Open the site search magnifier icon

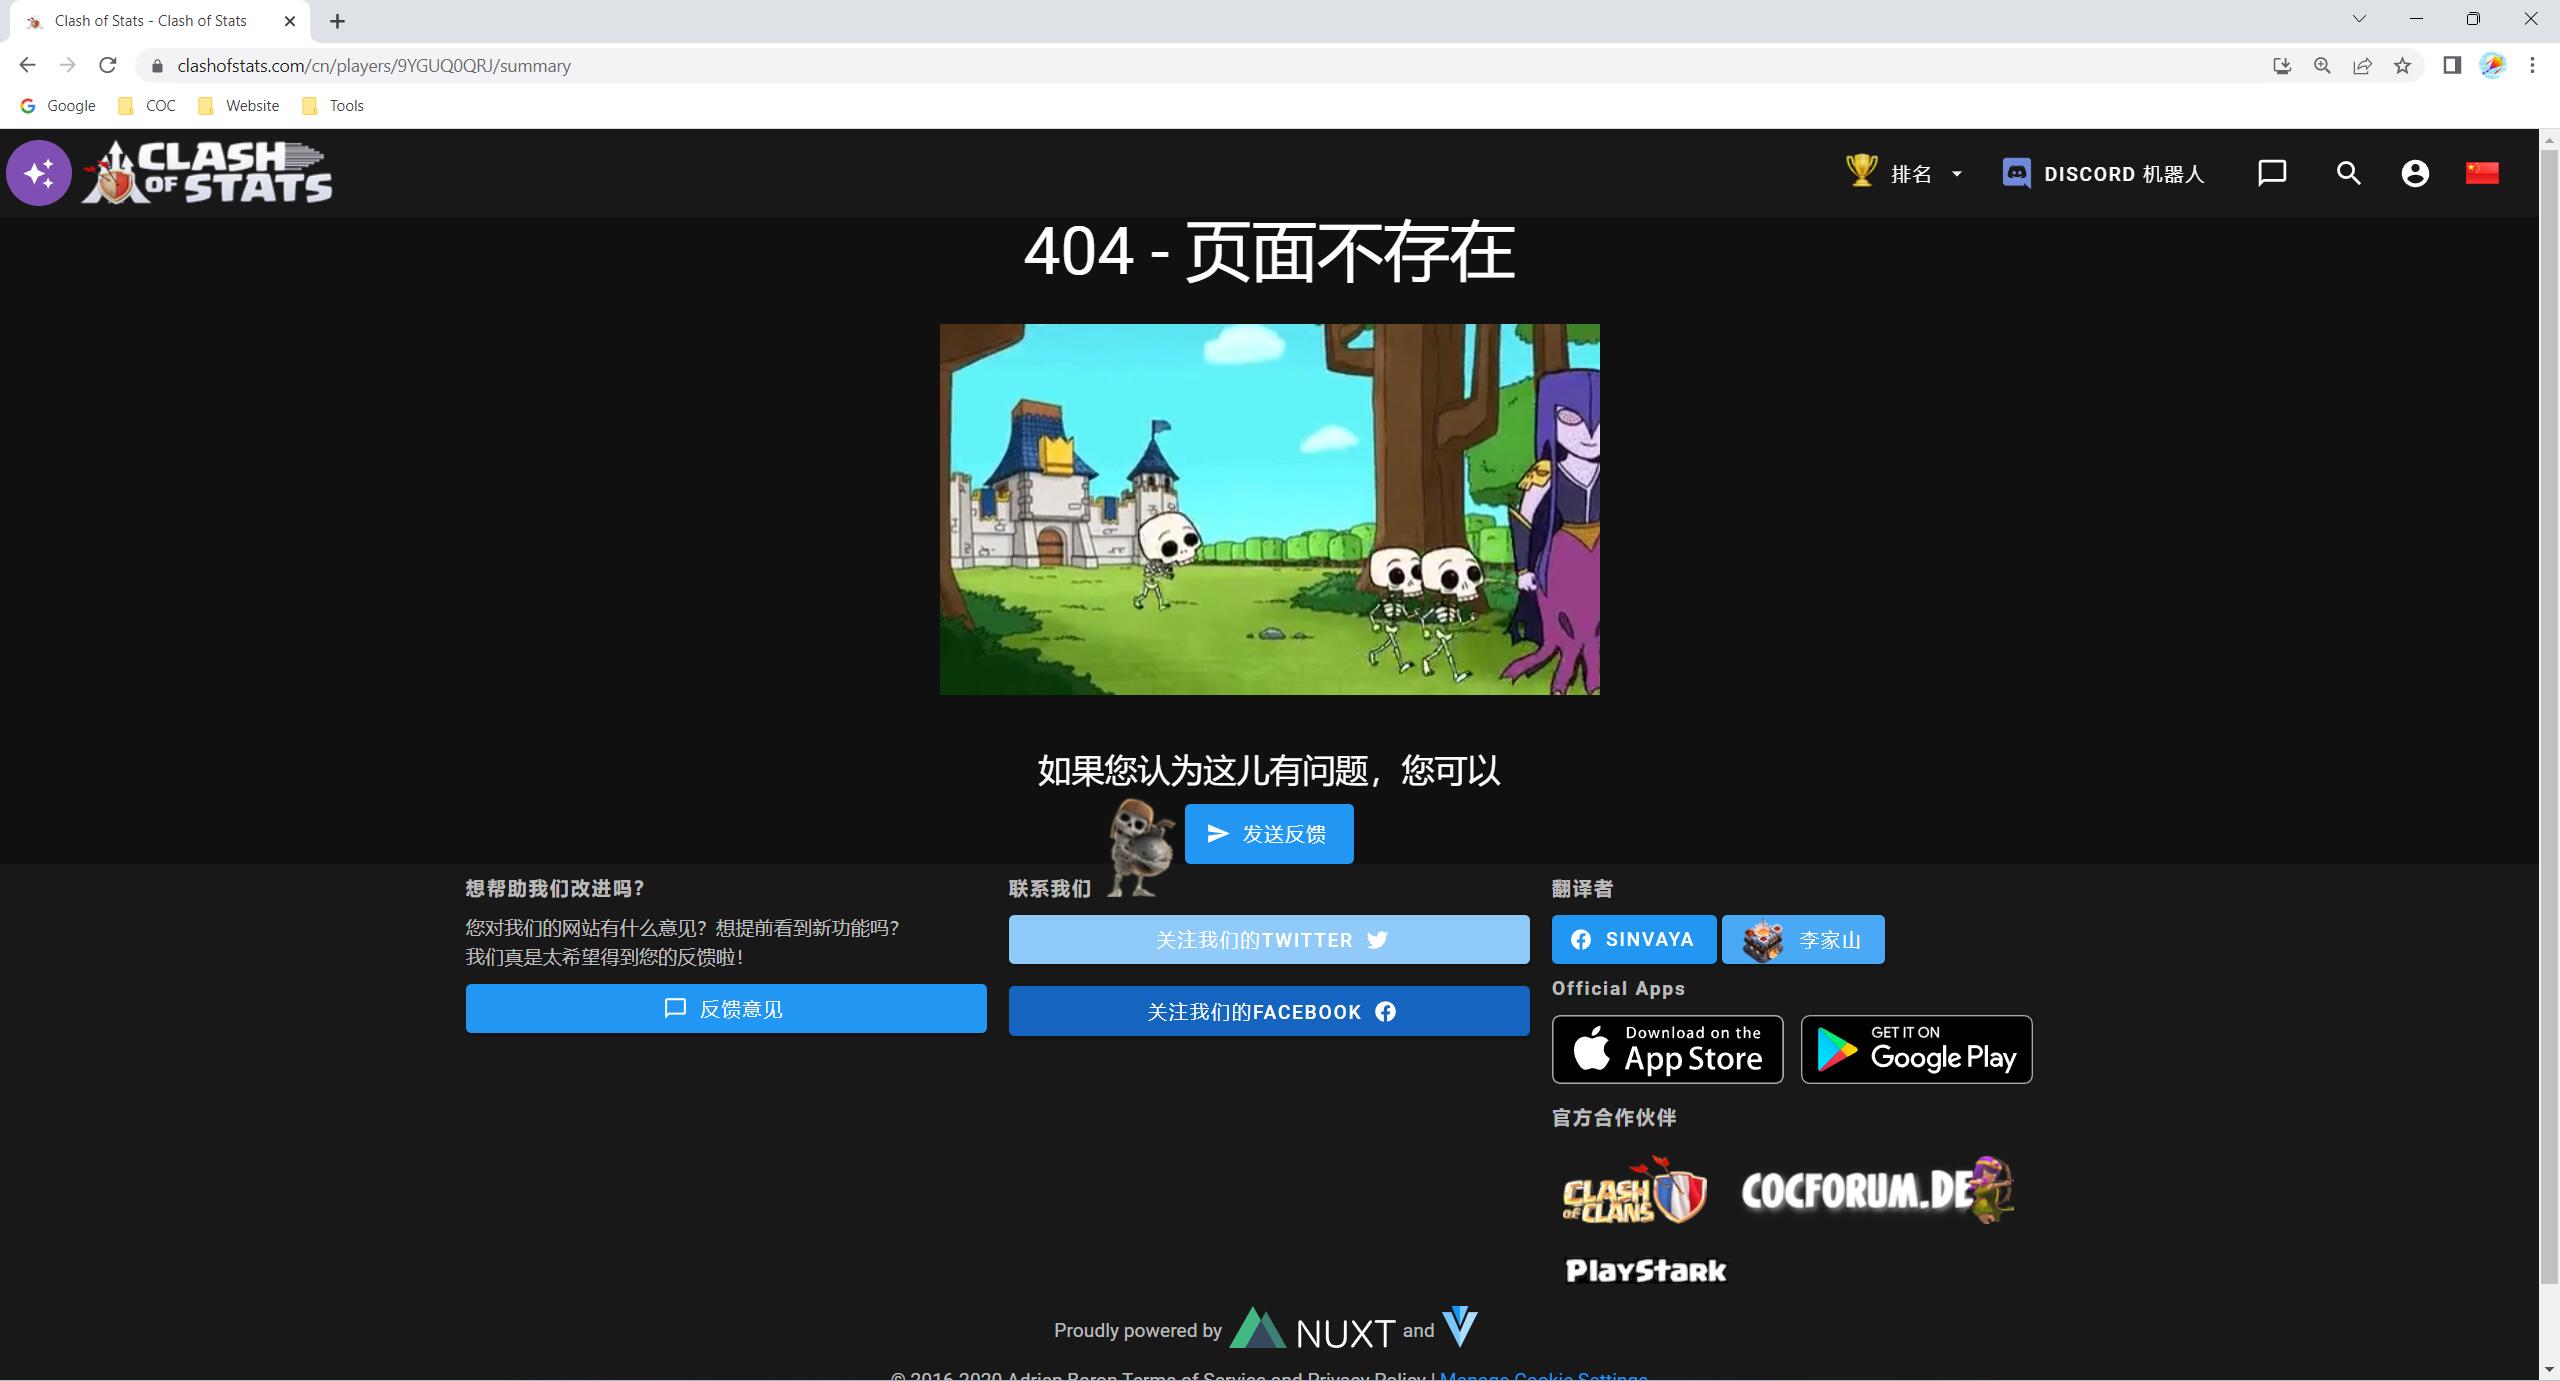2348,173
